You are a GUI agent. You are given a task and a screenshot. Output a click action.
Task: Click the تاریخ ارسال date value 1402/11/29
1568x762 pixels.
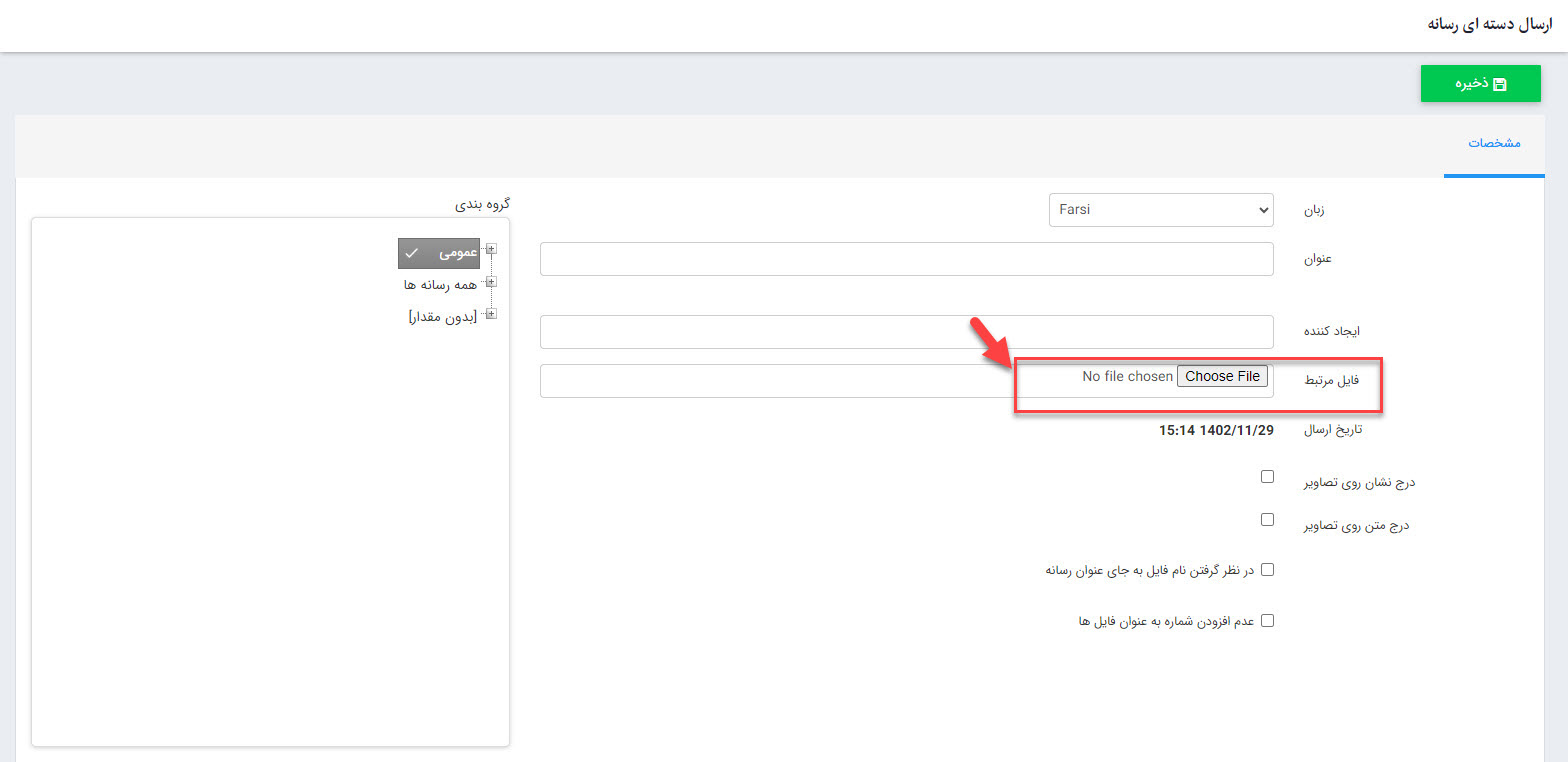[1217, 431]
